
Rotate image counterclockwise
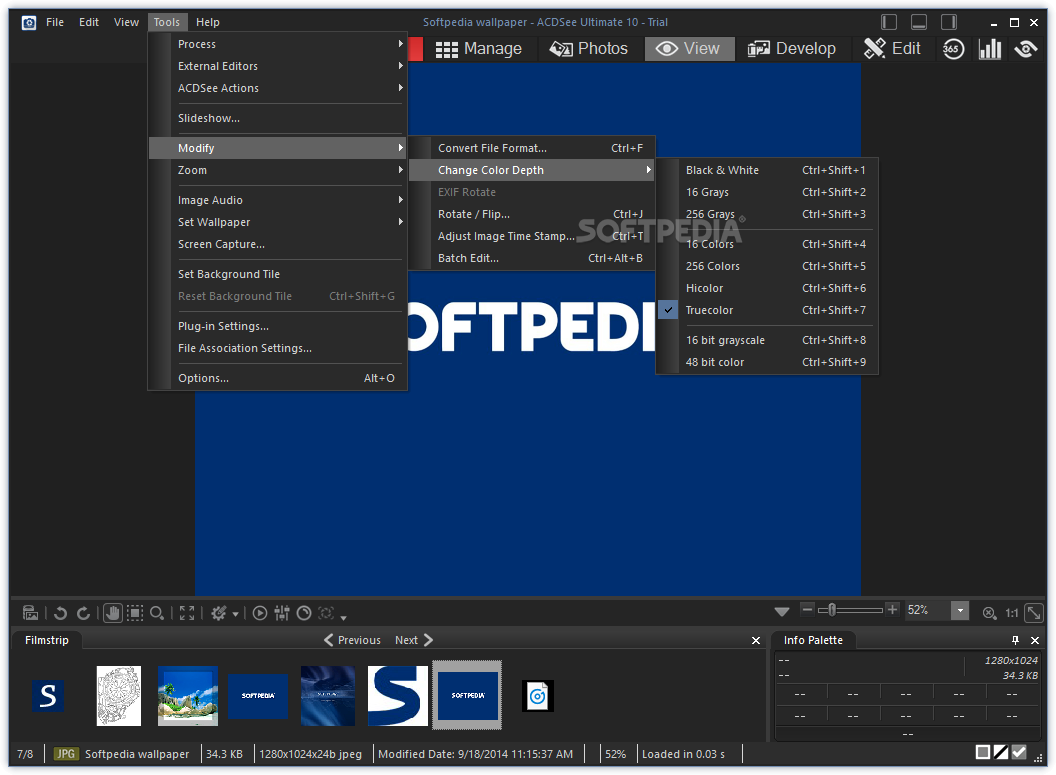(61, 613)
